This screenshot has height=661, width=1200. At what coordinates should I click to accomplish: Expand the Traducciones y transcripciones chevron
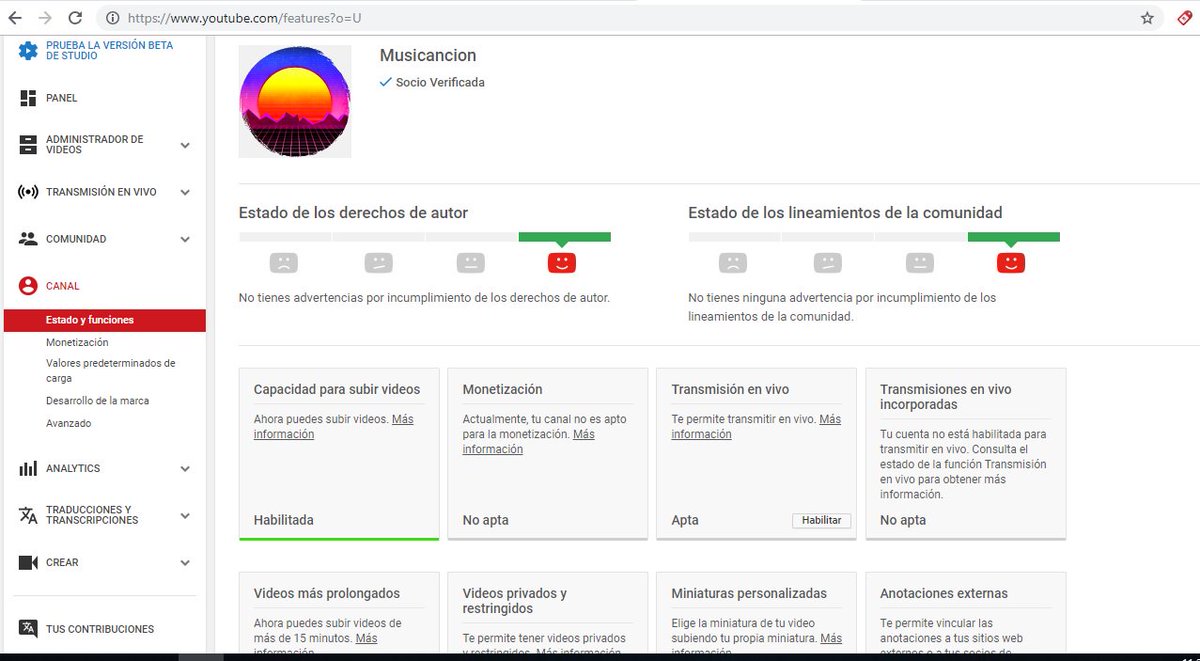(185, 515)
